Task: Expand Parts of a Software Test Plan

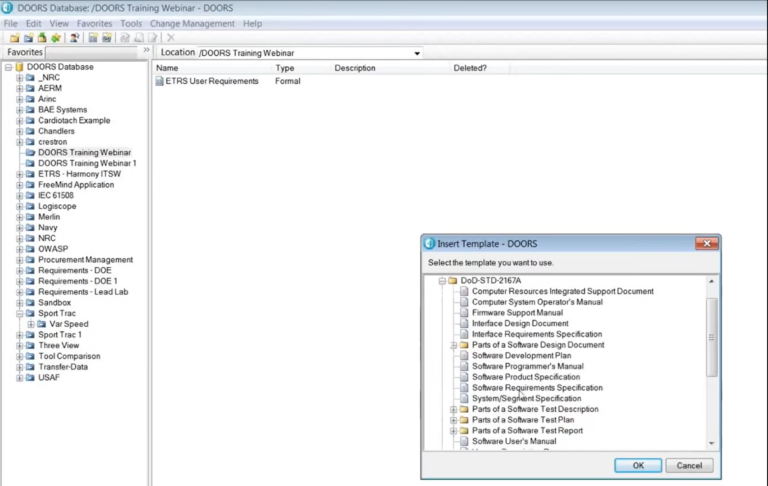Action: [x=453, y=420]
